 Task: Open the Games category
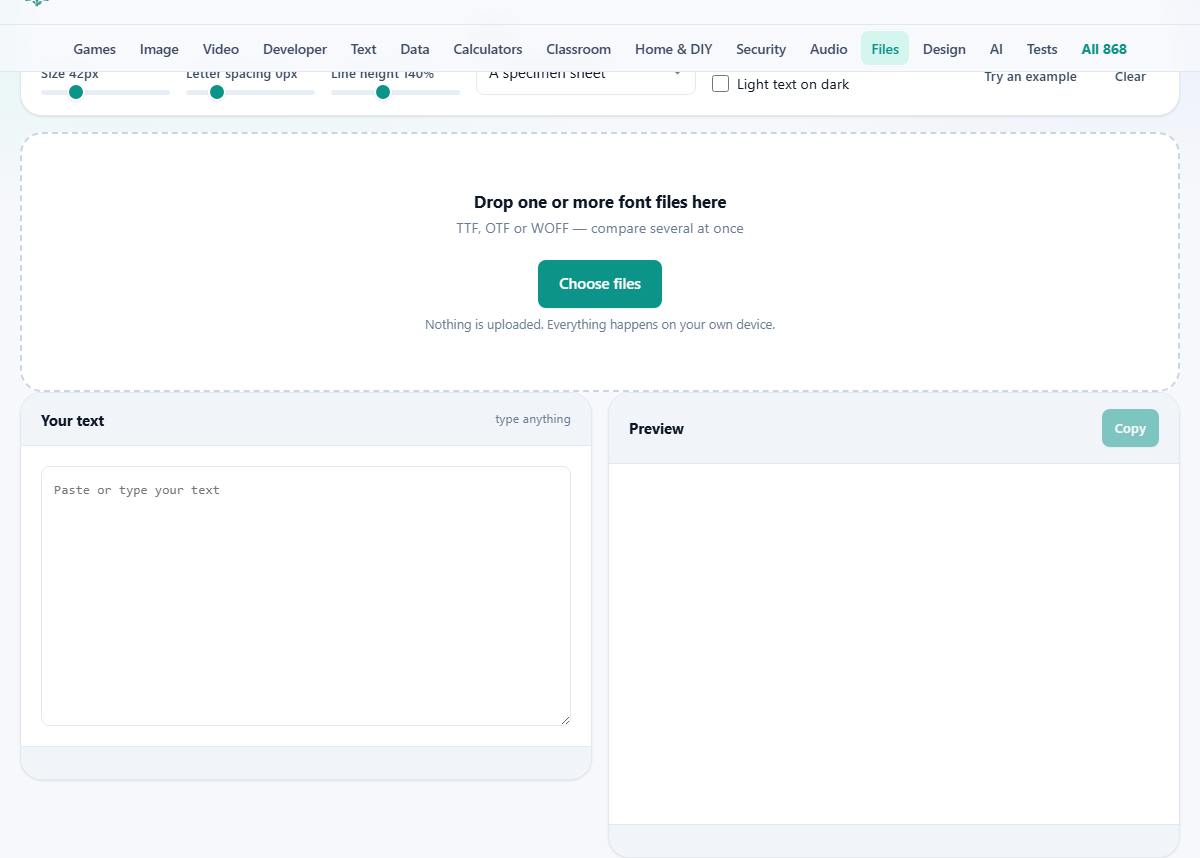pos(95,49)
